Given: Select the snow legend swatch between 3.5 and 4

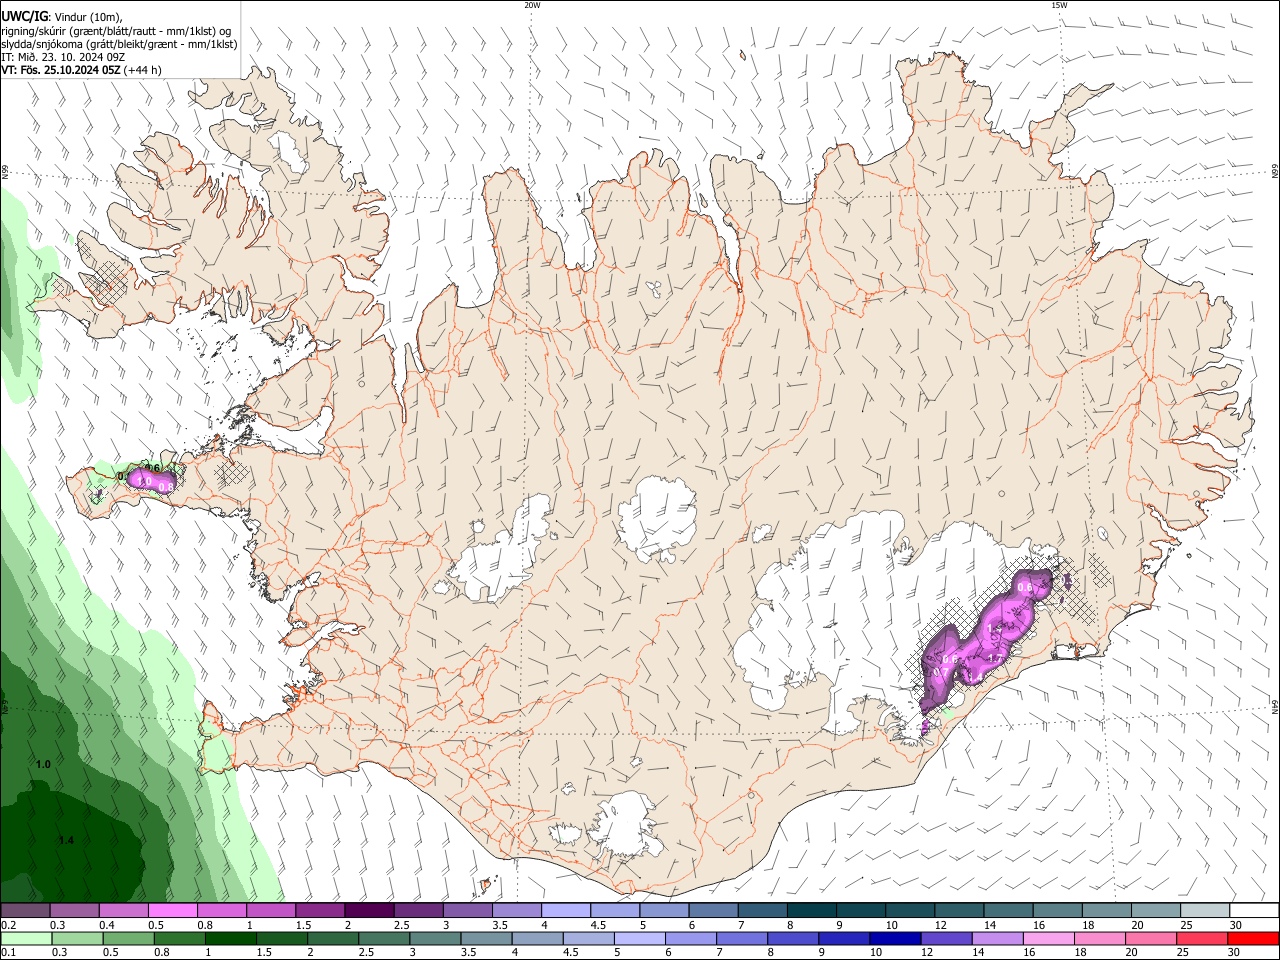Looking at the screenshot, I should [517, 910].
